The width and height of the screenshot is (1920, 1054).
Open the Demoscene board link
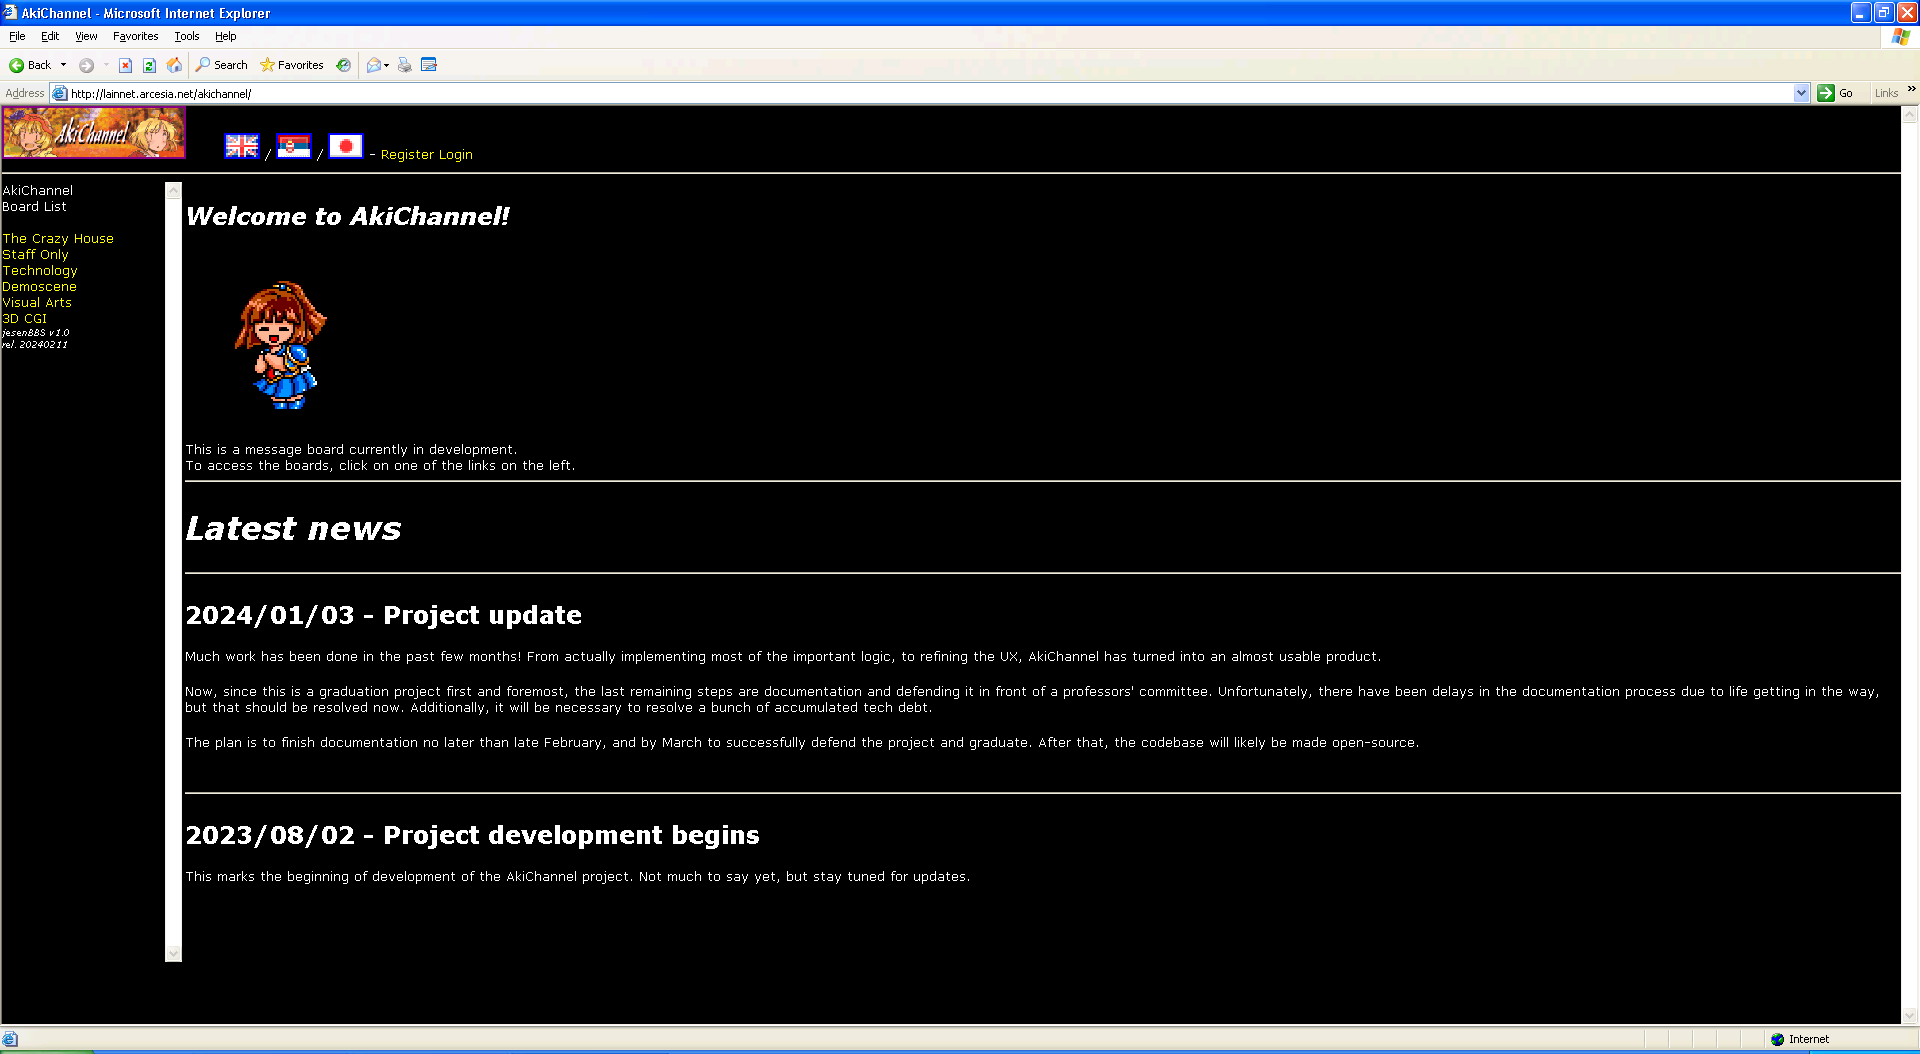[x=39, y=287]
